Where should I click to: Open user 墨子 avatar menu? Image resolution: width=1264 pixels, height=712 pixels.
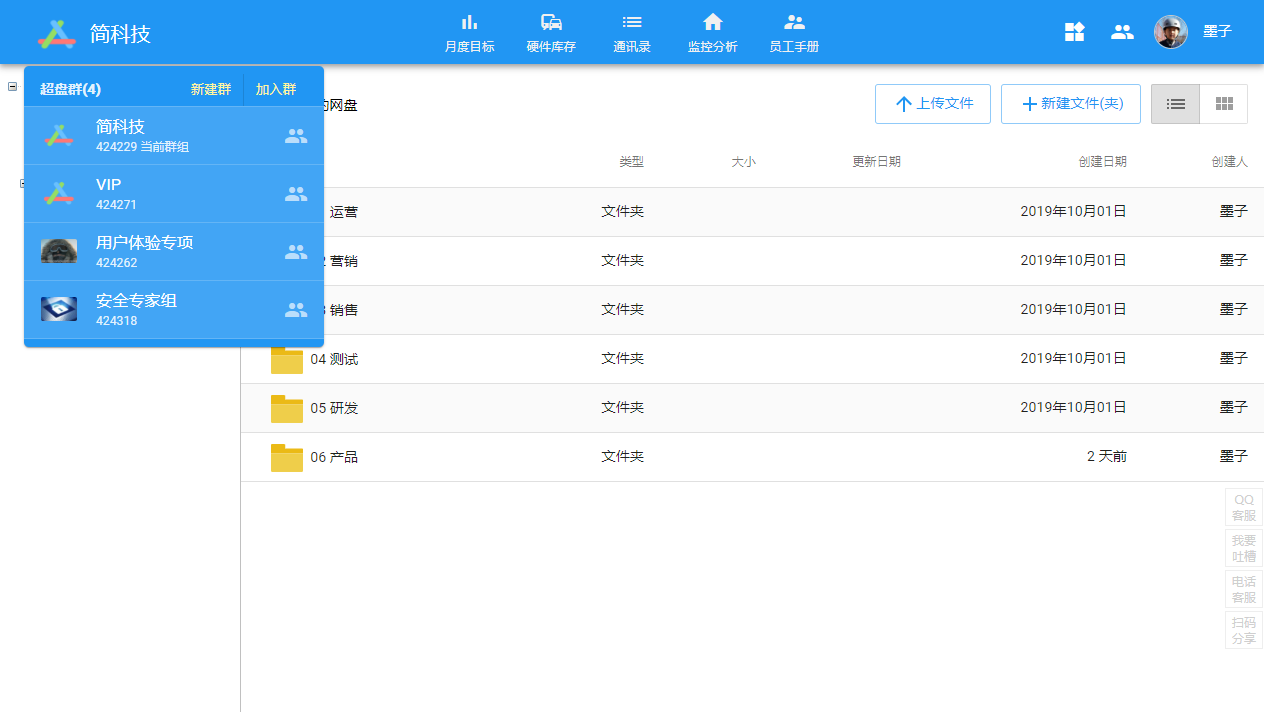click(x=1171, y=32)
